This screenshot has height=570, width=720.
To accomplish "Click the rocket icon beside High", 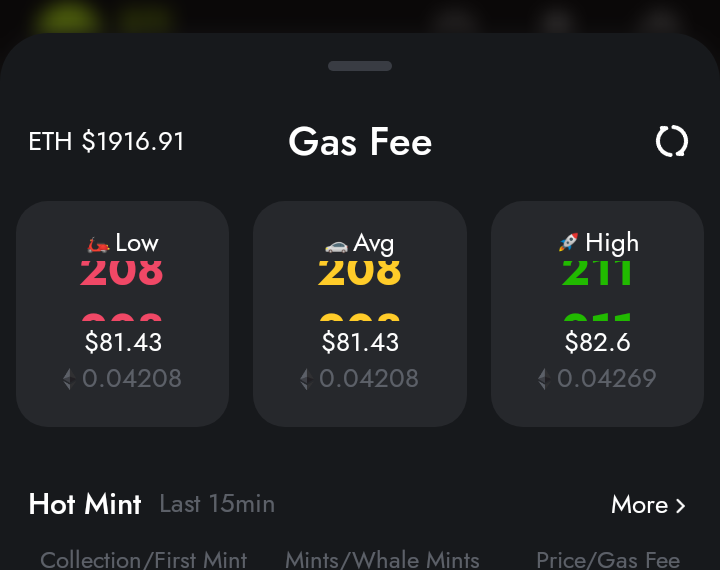I will (568, 242).
